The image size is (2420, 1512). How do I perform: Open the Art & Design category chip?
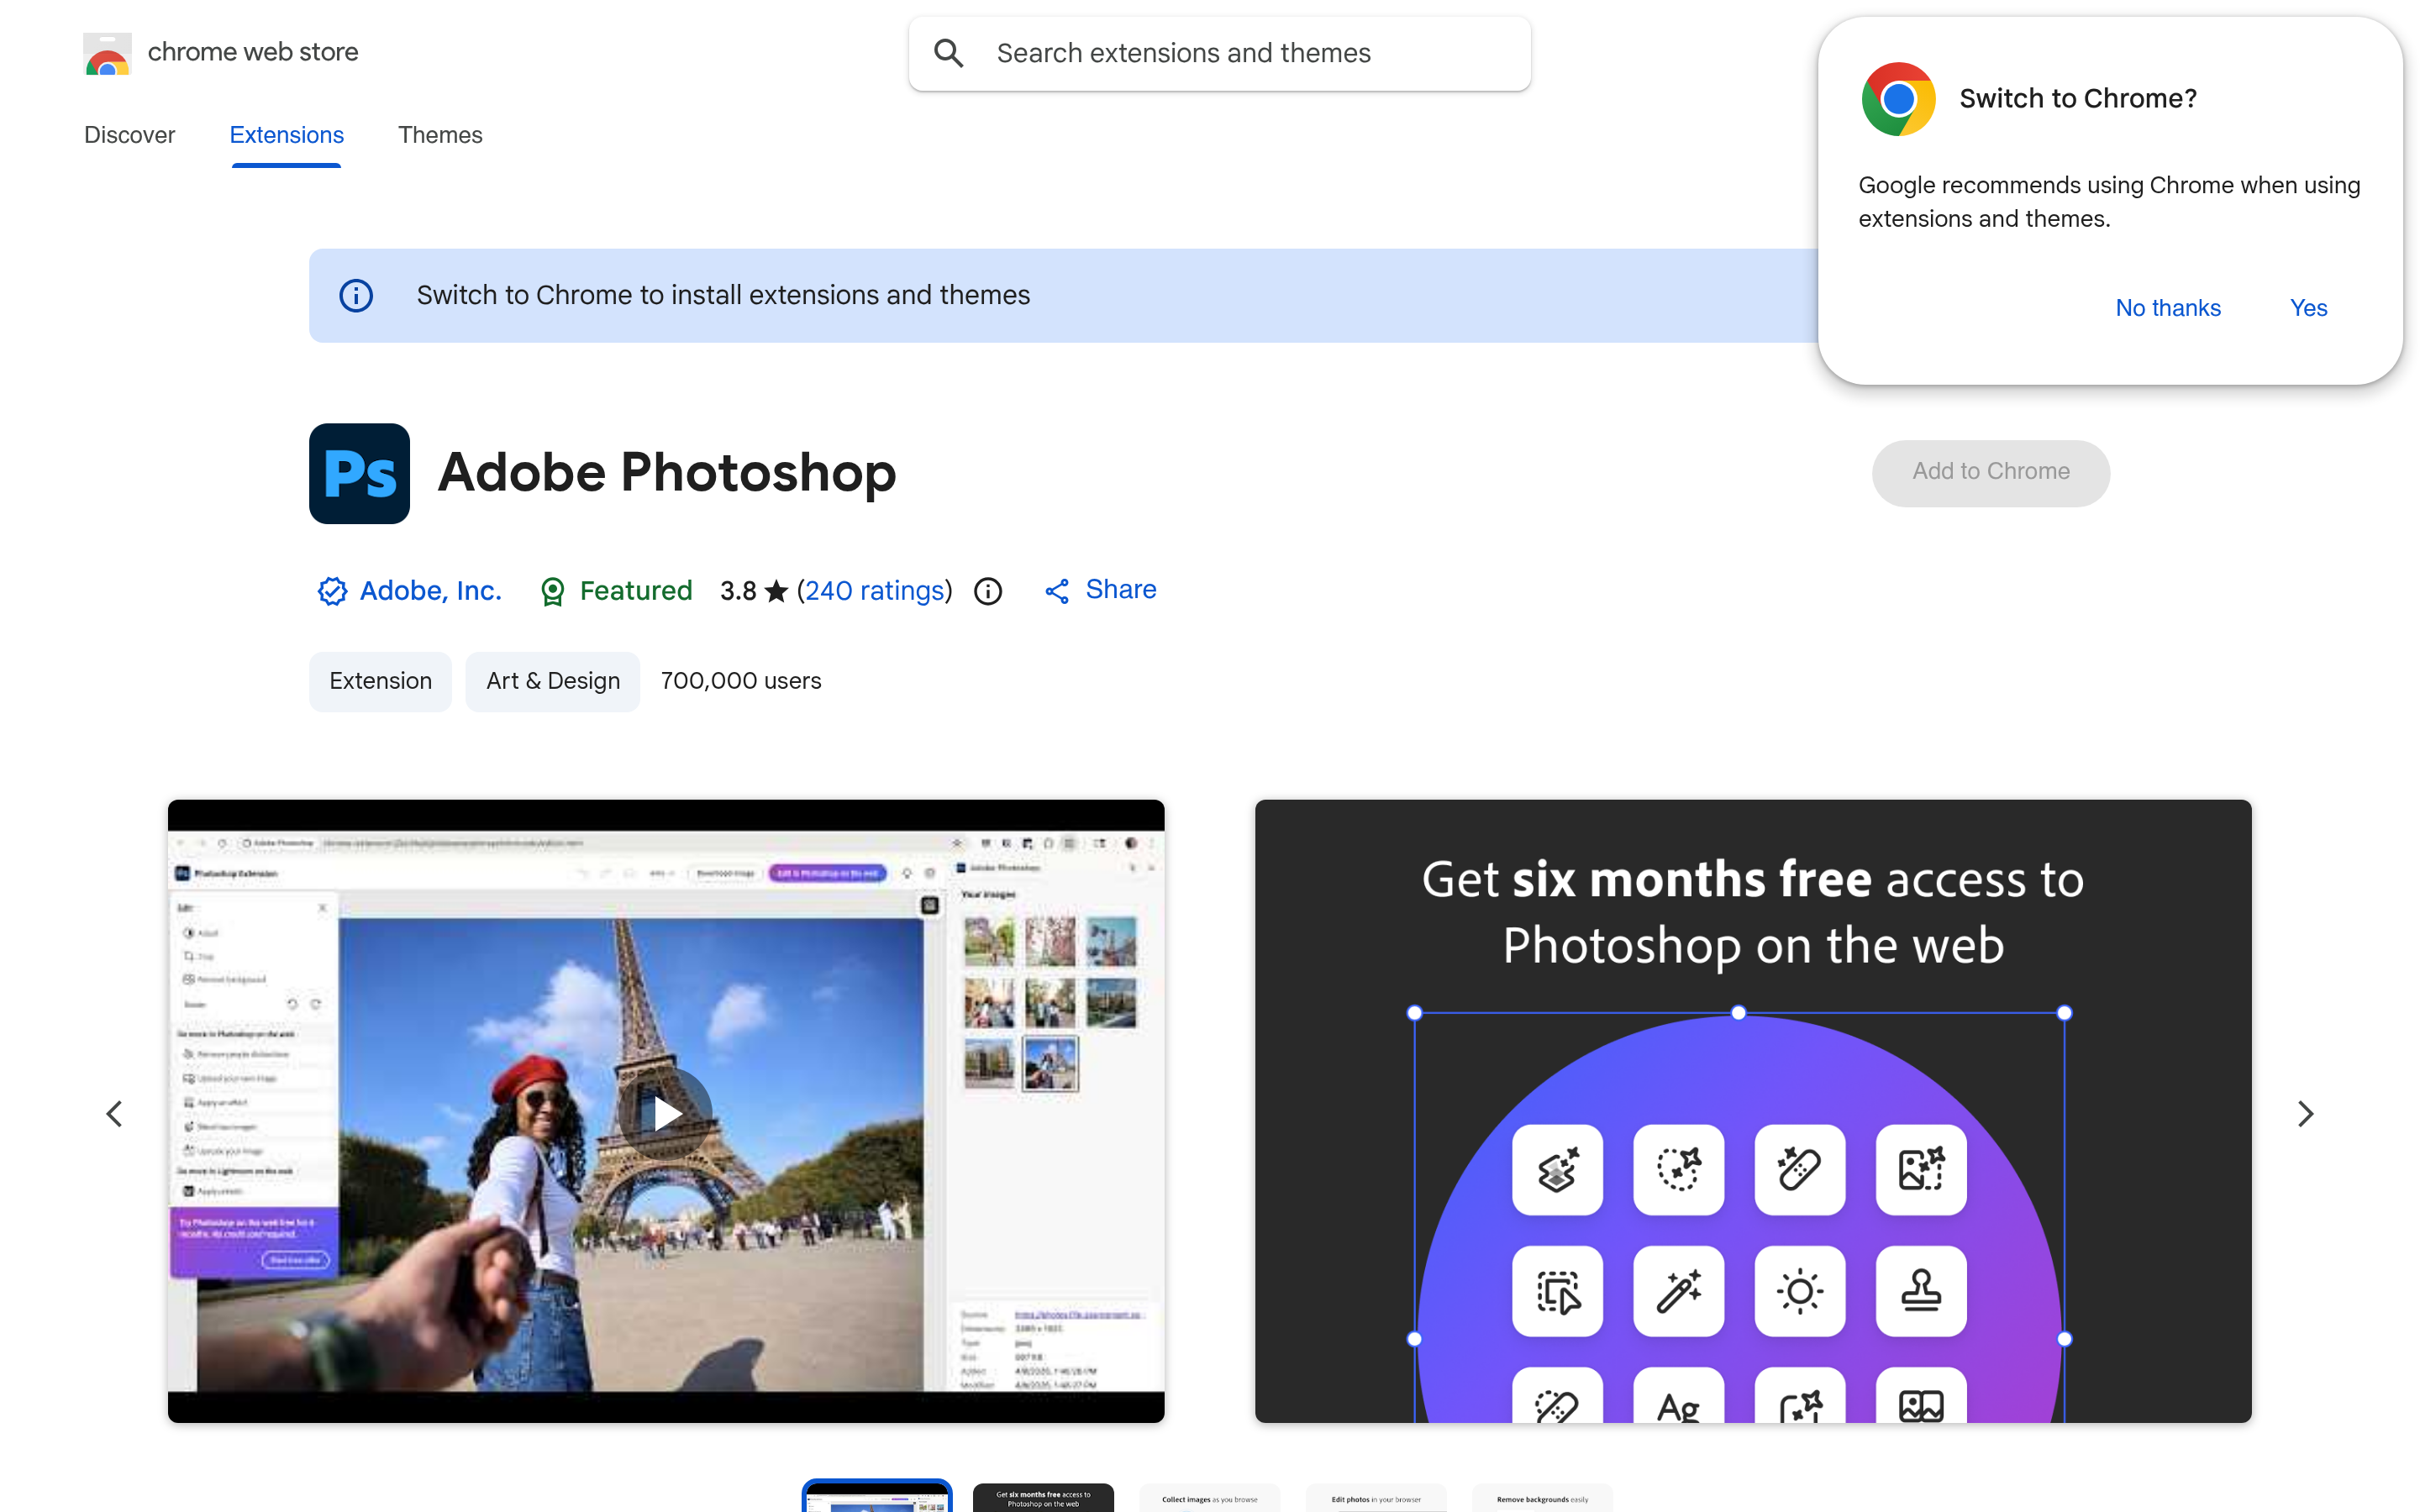pyautogui.click(x=552, y=681)
